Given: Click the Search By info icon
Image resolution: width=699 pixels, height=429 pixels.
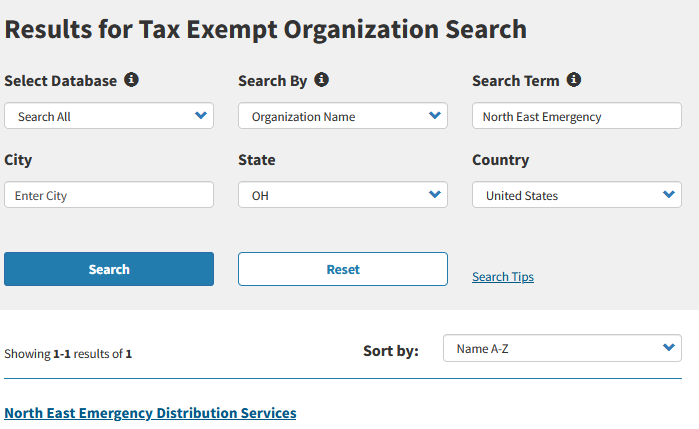Looking at the screenshot, I should point(321,80).
